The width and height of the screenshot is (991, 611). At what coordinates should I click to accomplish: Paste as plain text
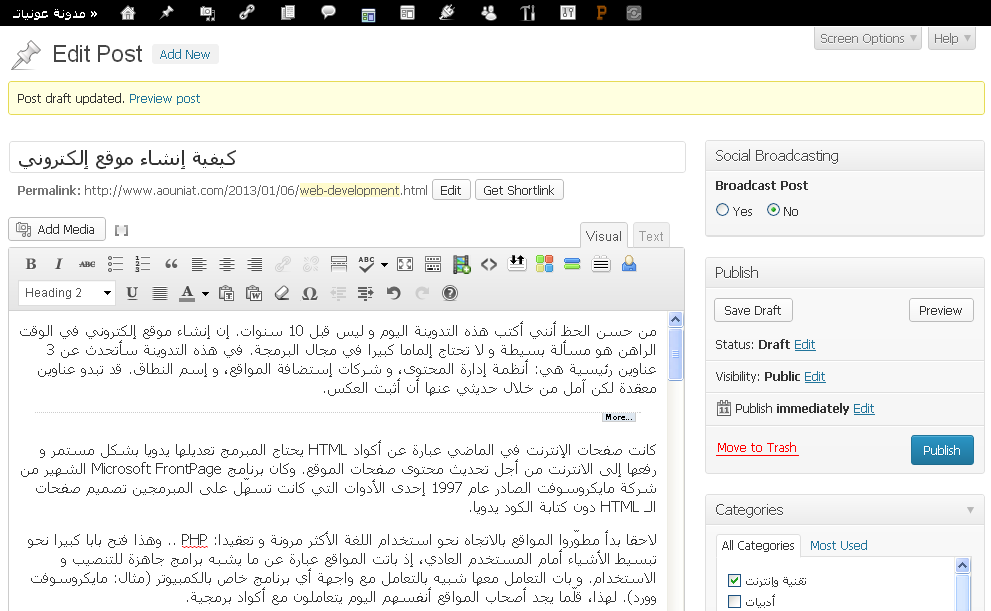click(226, 293)
